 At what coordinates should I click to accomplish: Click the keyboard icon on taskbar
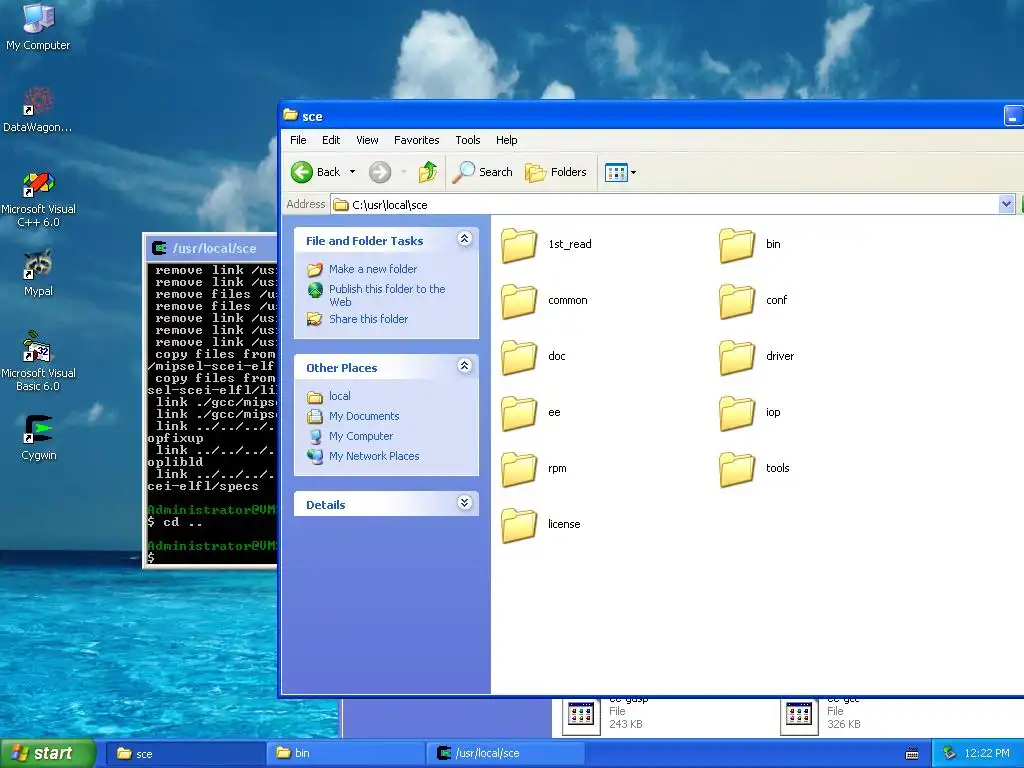coord(912,754)
